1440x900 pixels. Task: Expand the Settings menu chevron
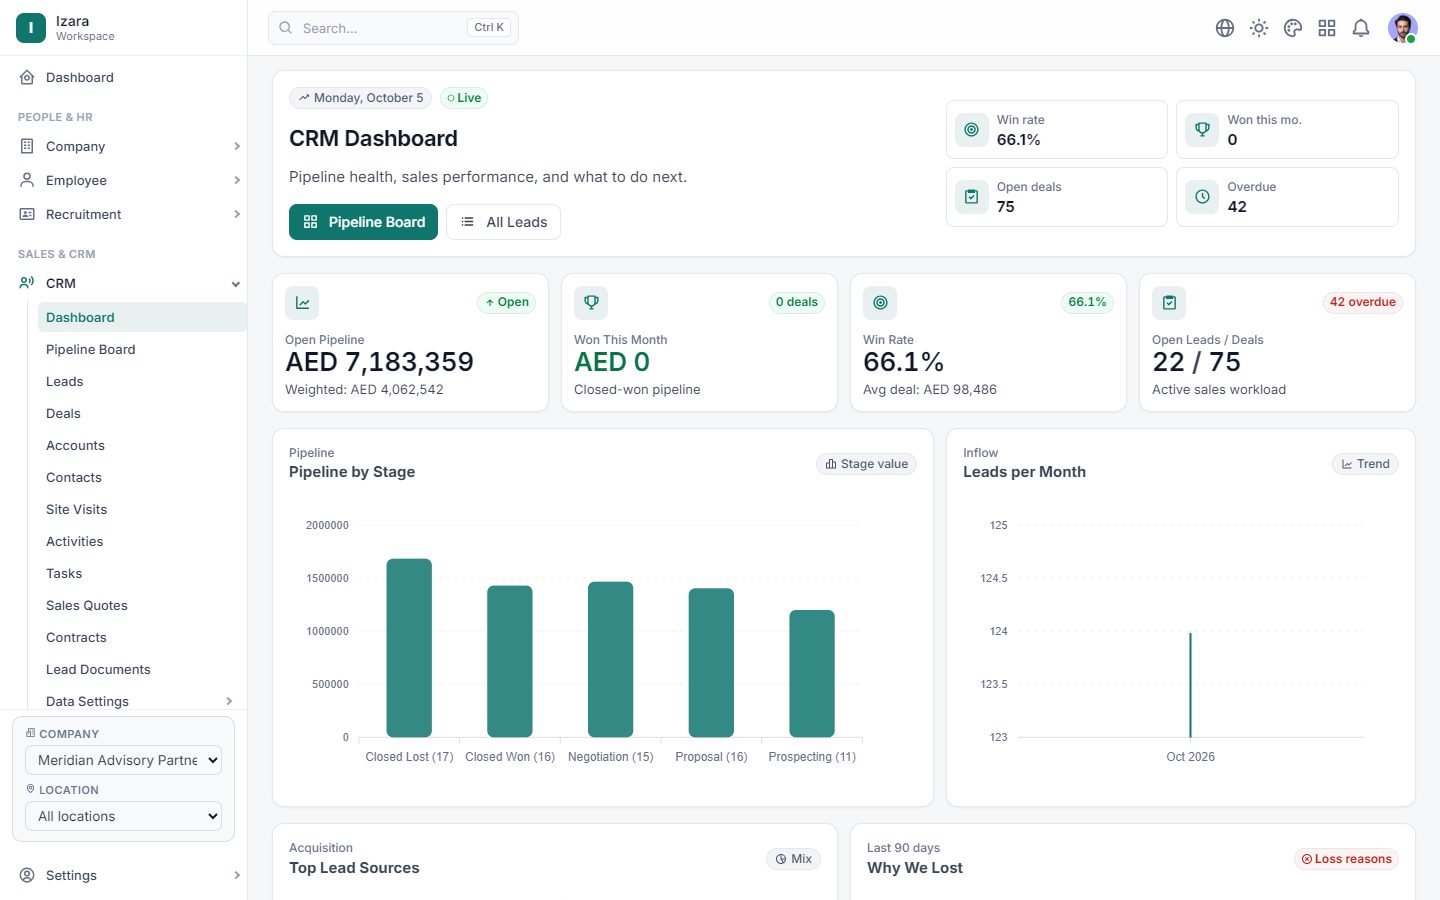237,875
